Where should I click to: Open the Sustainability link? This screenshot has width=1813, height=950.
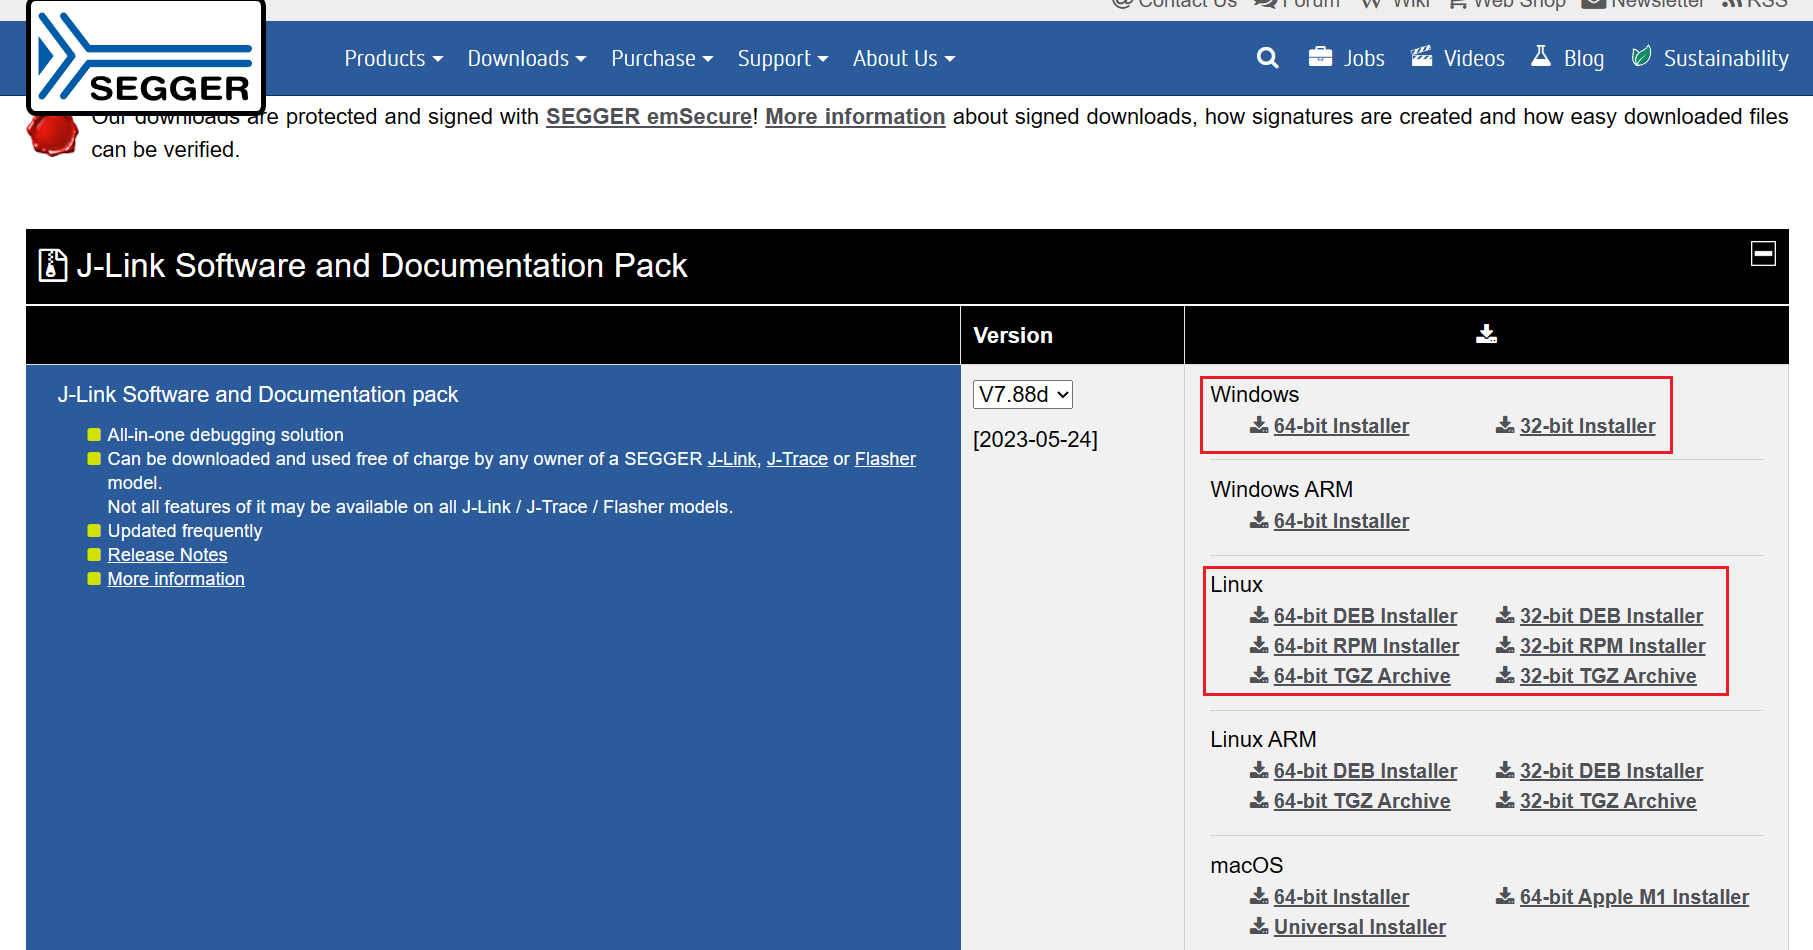1726,58
